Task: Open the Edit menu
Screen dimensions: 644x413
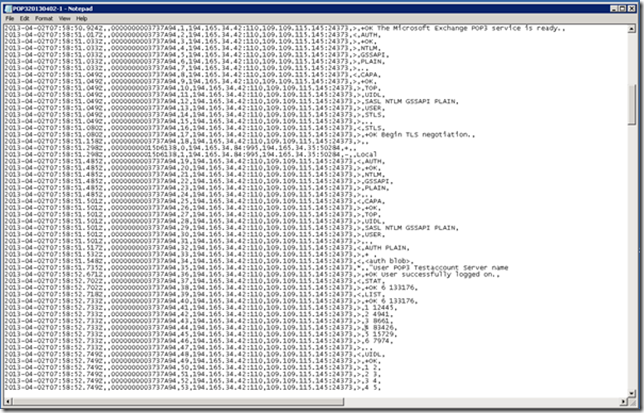Action: click(26, 18)
